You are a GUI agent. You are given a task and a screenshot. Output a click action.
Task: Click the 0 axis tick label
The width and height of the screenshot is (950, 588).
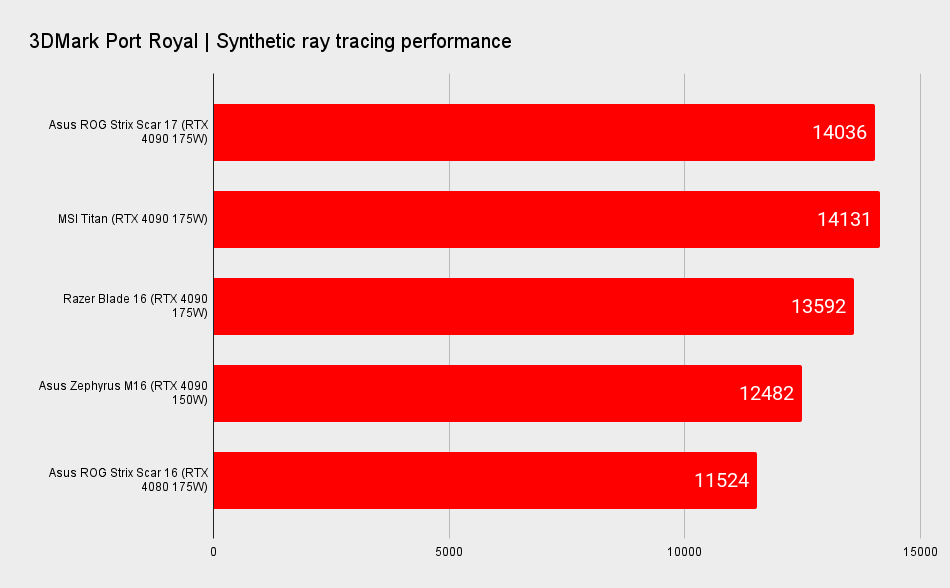[x=213, y=552]
